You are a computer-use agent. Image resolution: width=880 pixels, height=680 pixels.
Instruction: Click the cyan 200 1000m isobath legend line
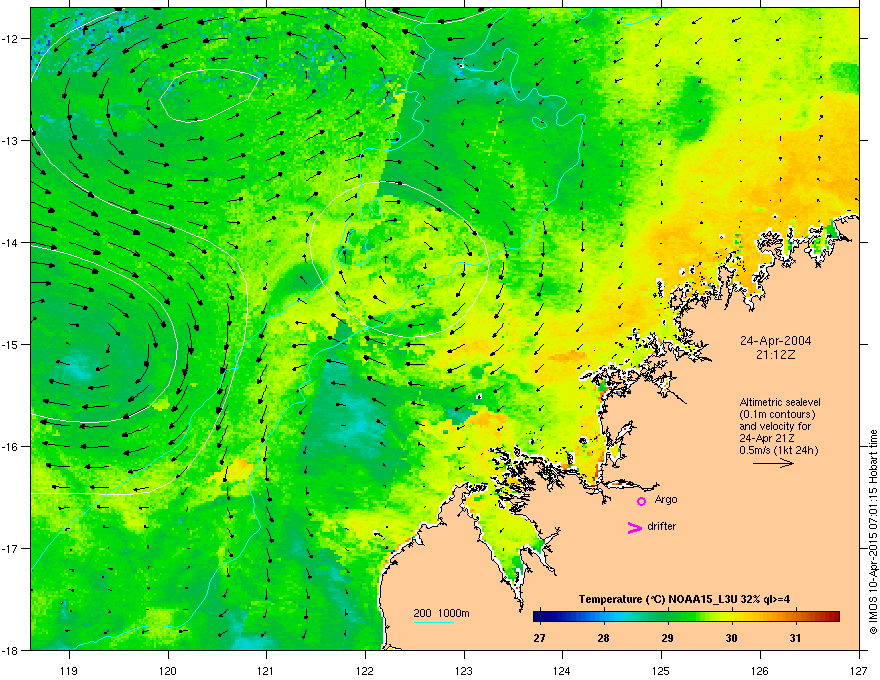pos(433,622)
